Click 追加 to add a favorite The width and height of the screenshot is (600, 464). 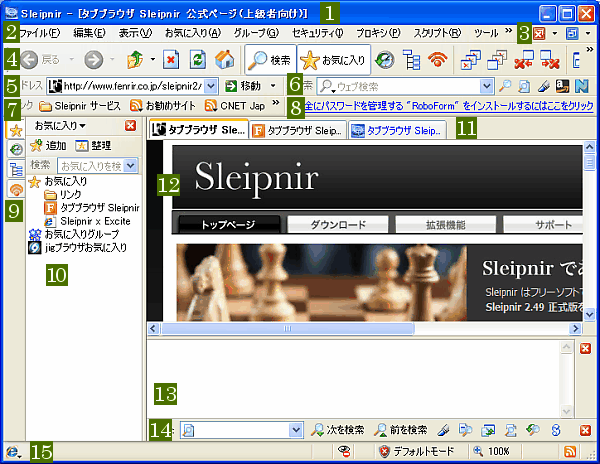click(48, 146)
